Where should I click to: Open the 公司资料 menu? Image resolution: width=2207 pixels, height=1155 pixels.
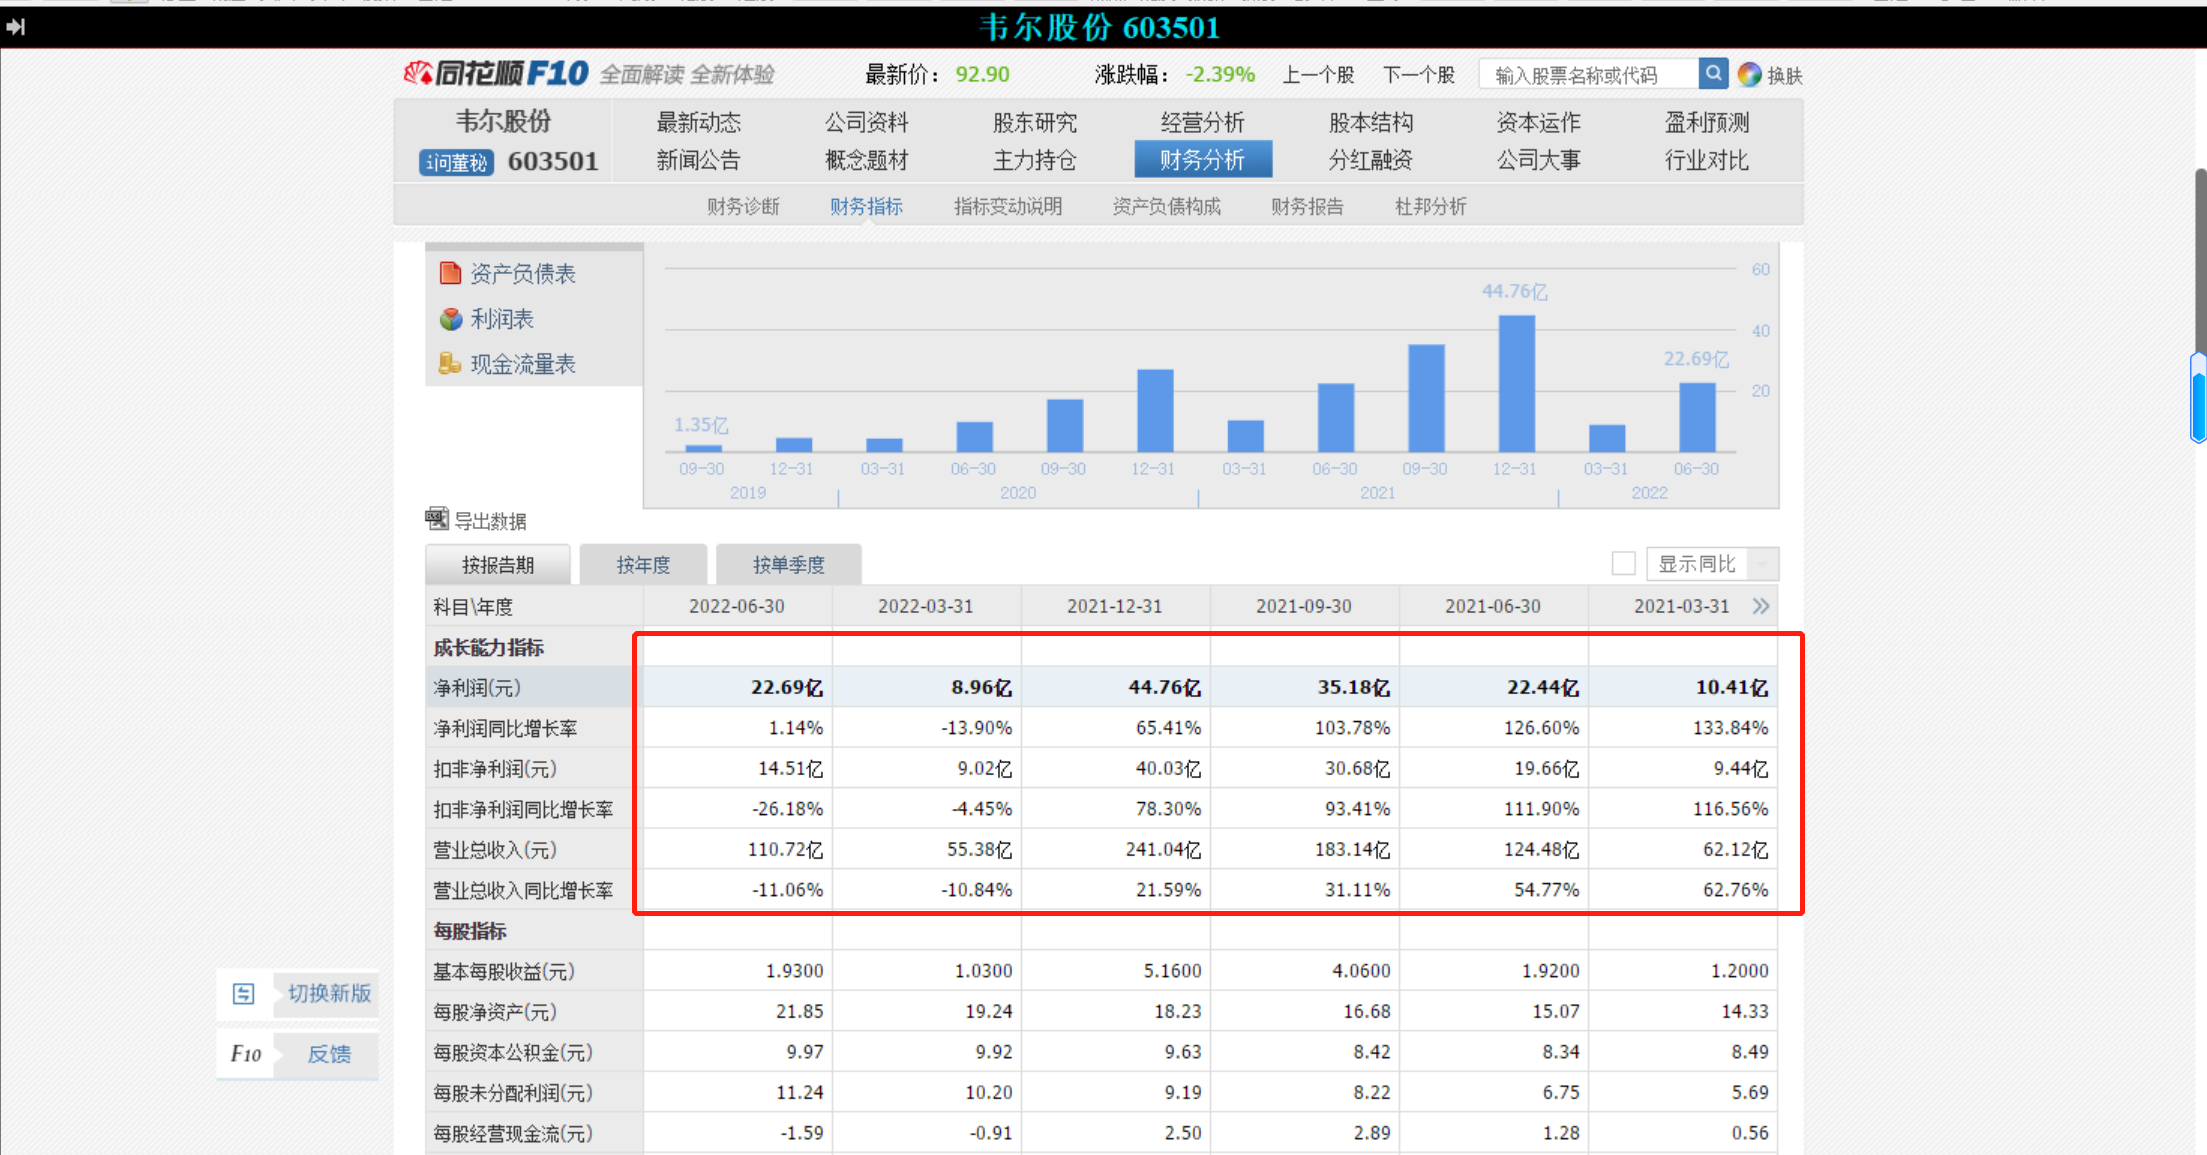coord(867,122)
